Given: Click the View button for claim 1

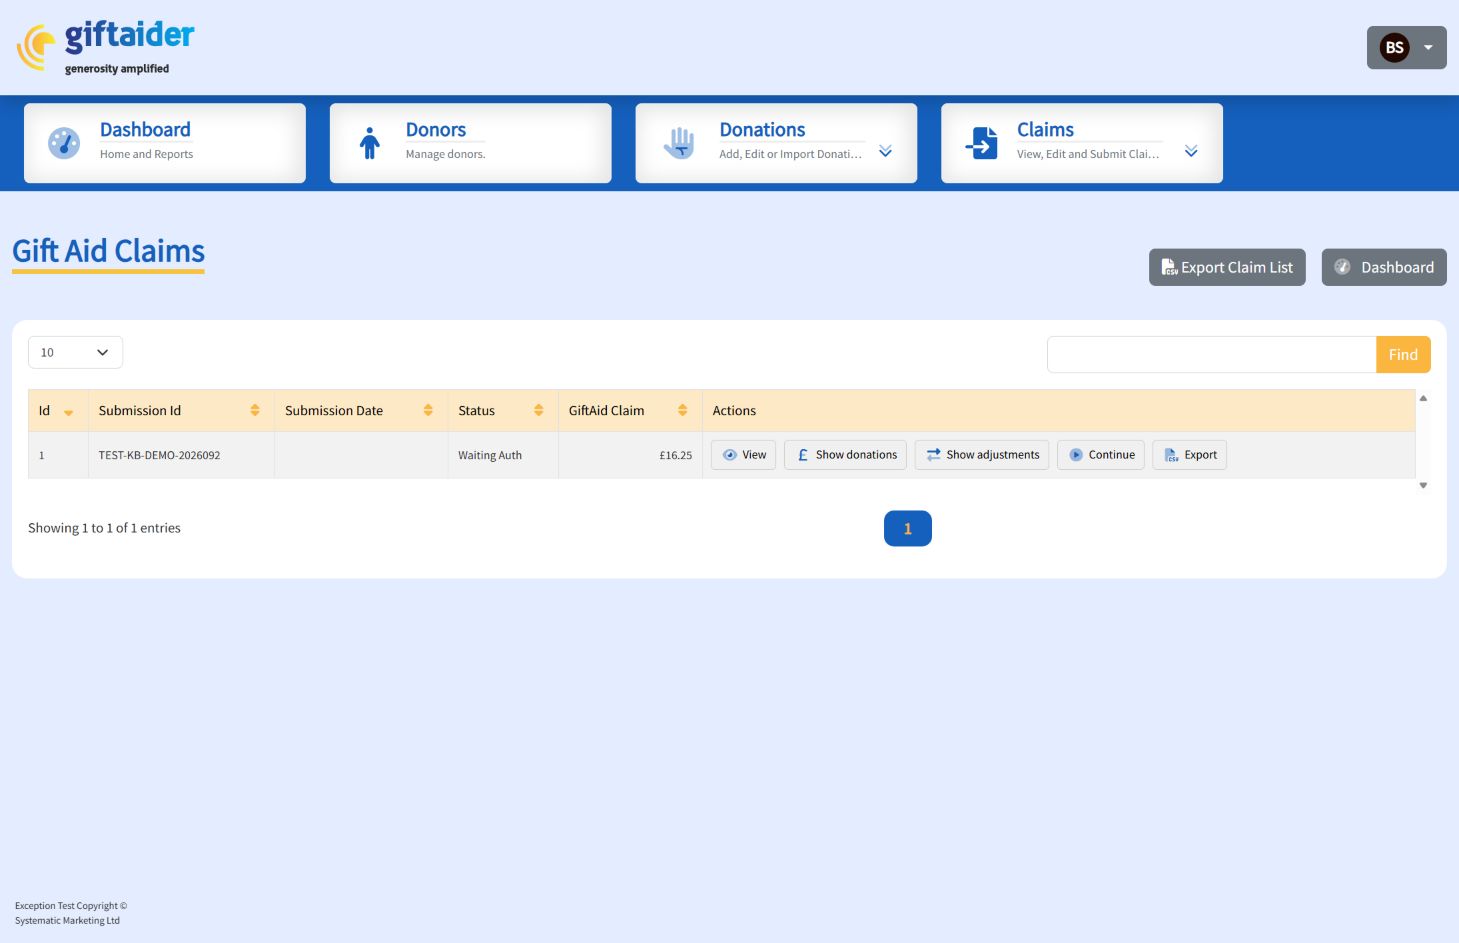Looking at the screenshot, I should tap(743, 455).
